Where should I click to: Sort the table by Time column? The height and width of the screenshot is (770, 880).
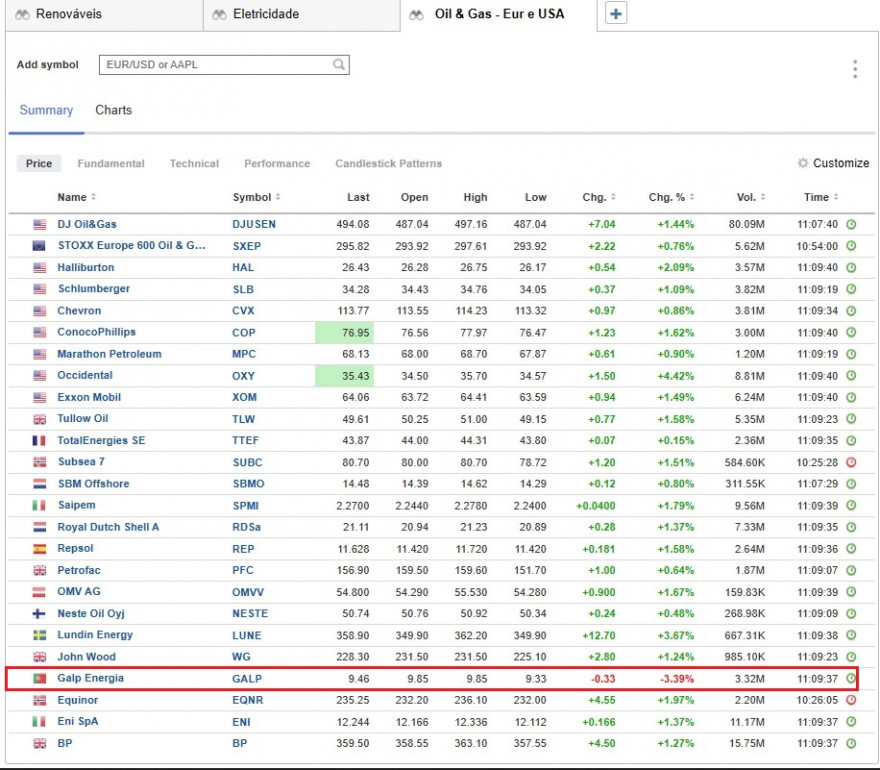(x=821, y=197)
